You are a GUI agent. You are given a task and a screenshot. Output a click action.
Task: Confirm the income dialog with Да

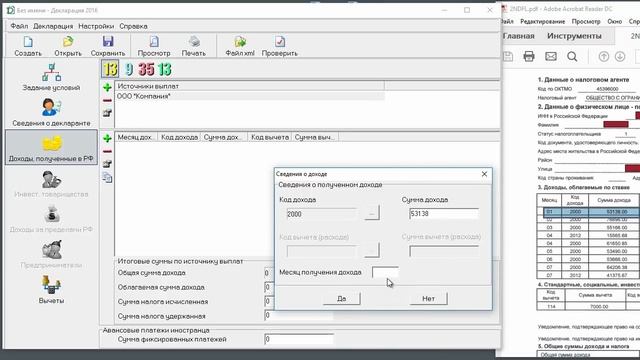pos(342,298)
